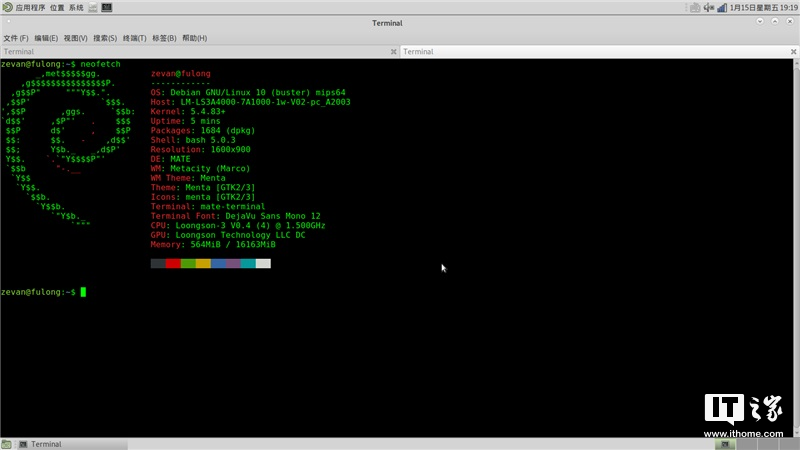The image size is (800, 450).
Task: Click the MATE logo icon in top panel
Action: click(x=7, y=8)
